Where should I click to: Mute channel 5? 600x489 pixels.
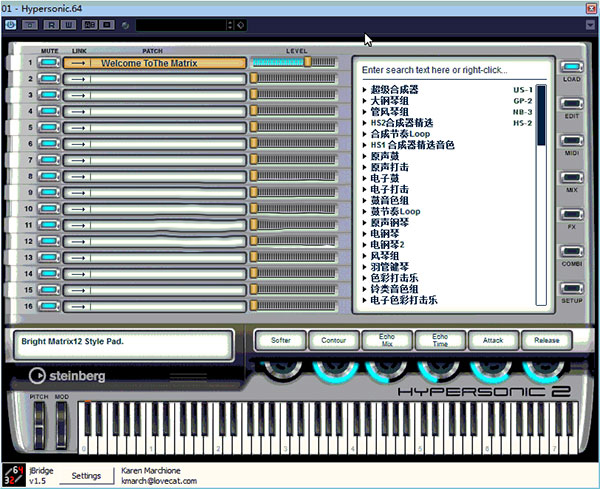pyautogui.click(x=49, y=127)
